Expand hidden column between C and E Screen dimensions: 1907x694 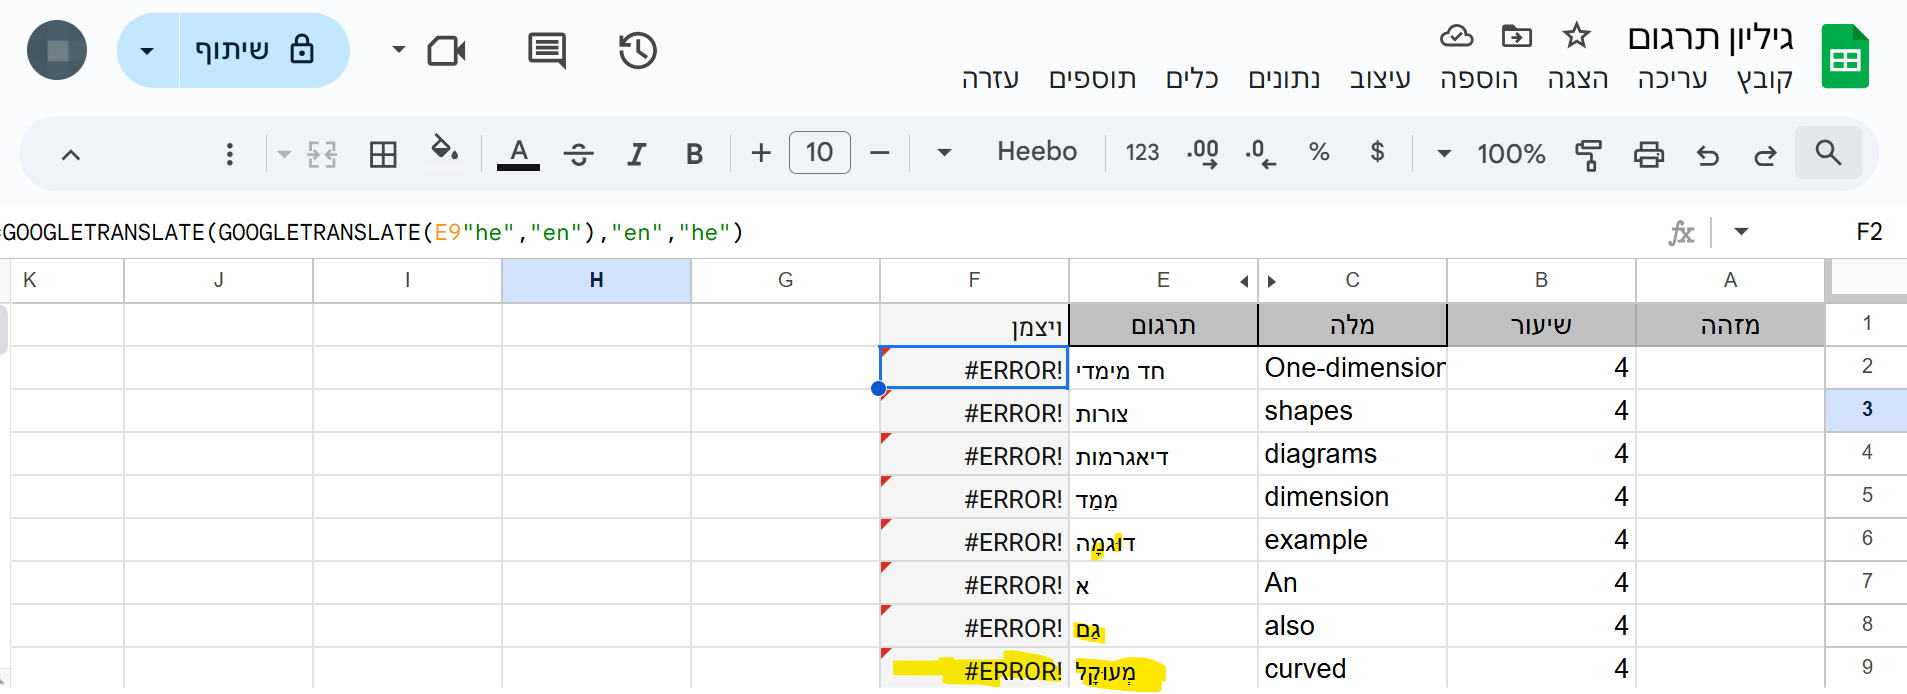click(1258, 281)
